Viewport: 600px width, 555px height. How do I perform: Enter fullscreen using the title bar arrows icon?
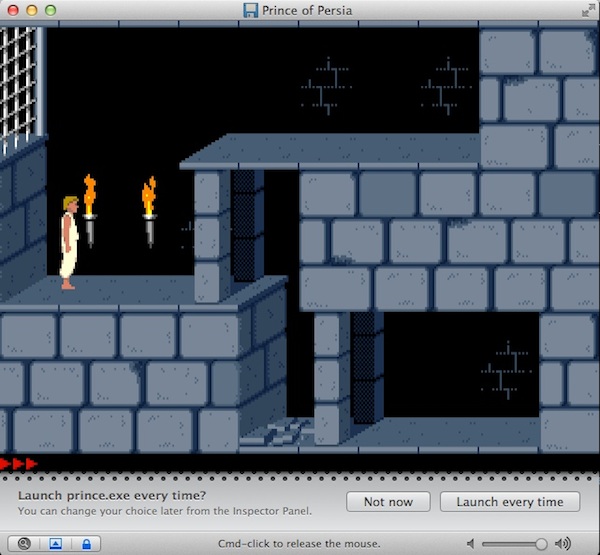(588, 10)
